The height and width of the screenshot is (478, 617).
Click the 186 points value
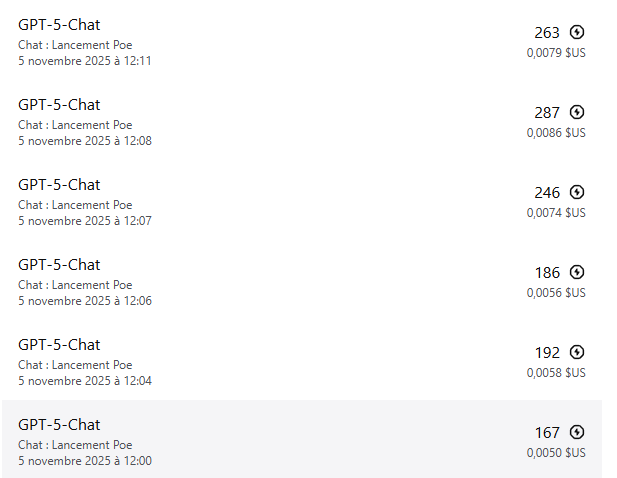(x=548, y=272)
